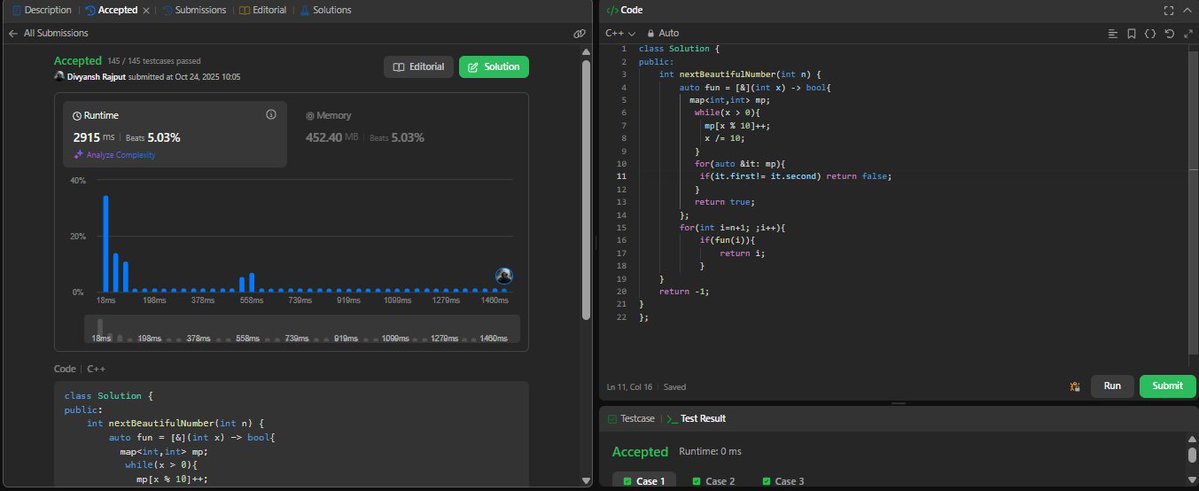Image resolution: width=1199 pixels, height=491 pixels.
Task: Click the test result panel scrollbar
Action: 1191,454
